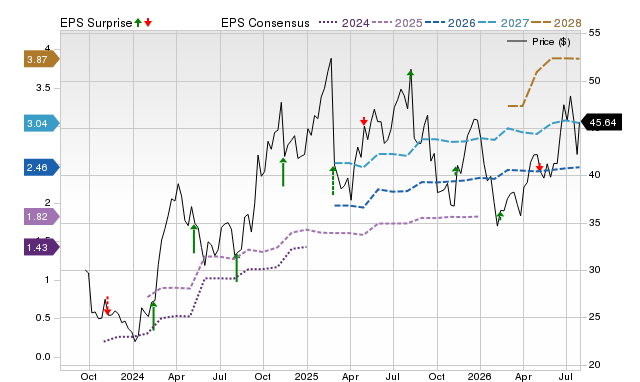Screen dimensions: 640x382
Task: Click the 55 price axis label
Action: point(595,33)
